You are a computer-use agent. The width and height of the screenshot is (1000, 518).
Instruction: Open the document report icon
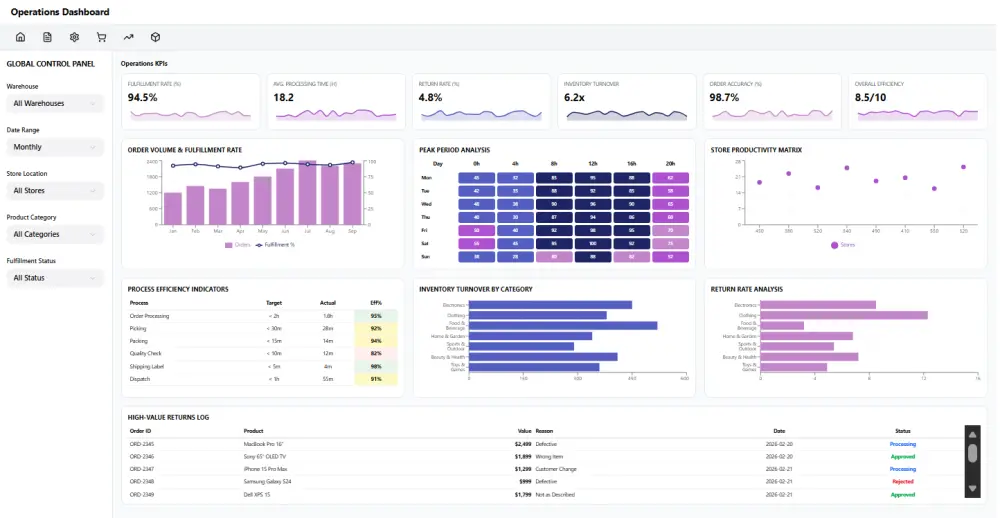click(x=47, y=37)
